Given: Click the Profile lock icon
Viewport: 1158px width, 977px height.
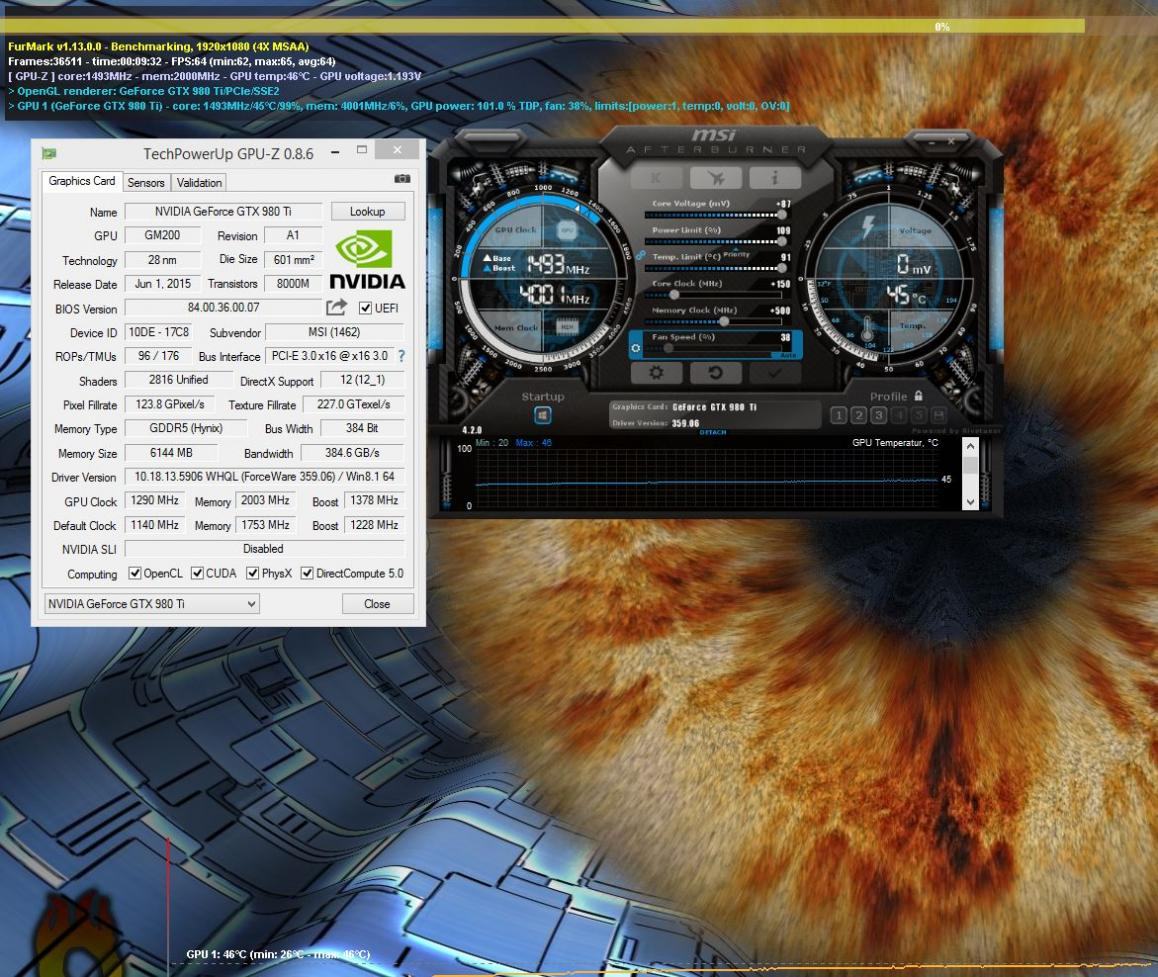Looking at the screenshot, I should tap(918, 396).
